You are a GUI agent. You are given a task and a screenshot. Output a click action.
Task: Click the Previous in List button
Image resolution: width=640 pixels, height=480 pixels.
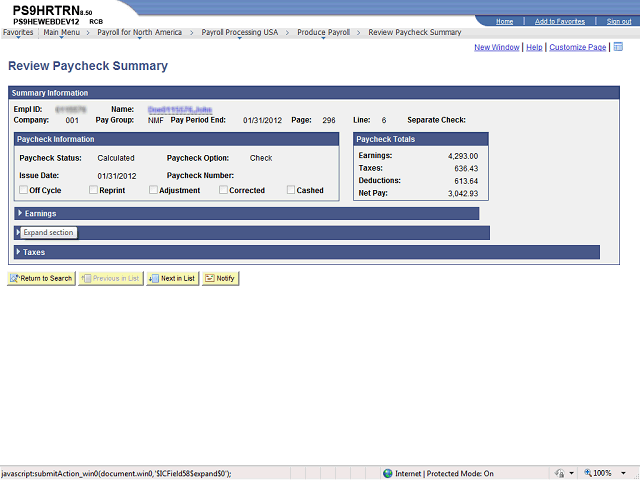[x=111, y=278]
